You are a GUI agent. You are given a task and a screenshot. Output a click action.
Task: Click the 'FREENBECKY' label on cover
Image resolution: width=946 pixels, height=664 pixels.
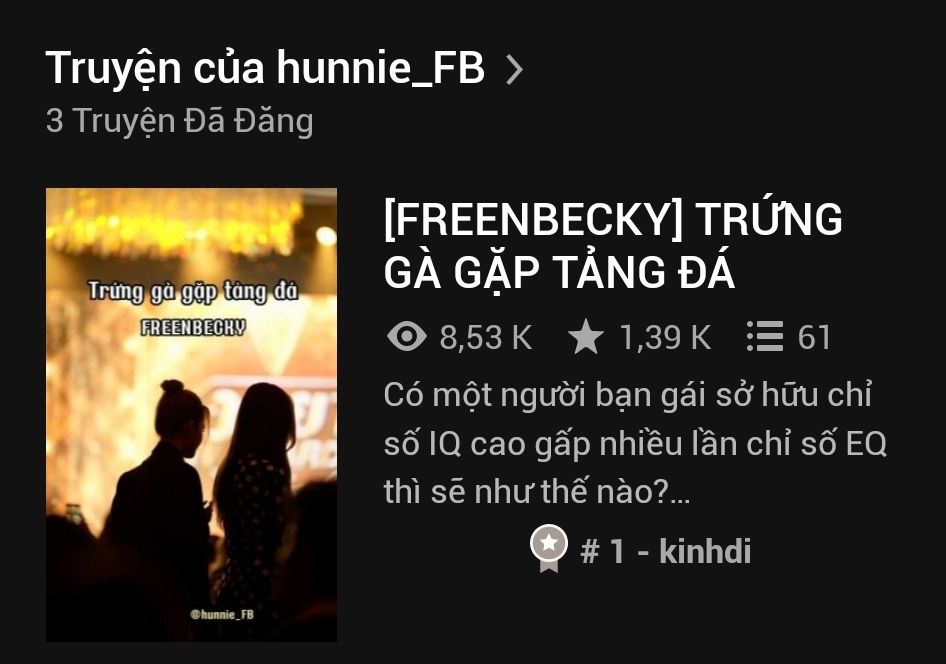(193, 327)
